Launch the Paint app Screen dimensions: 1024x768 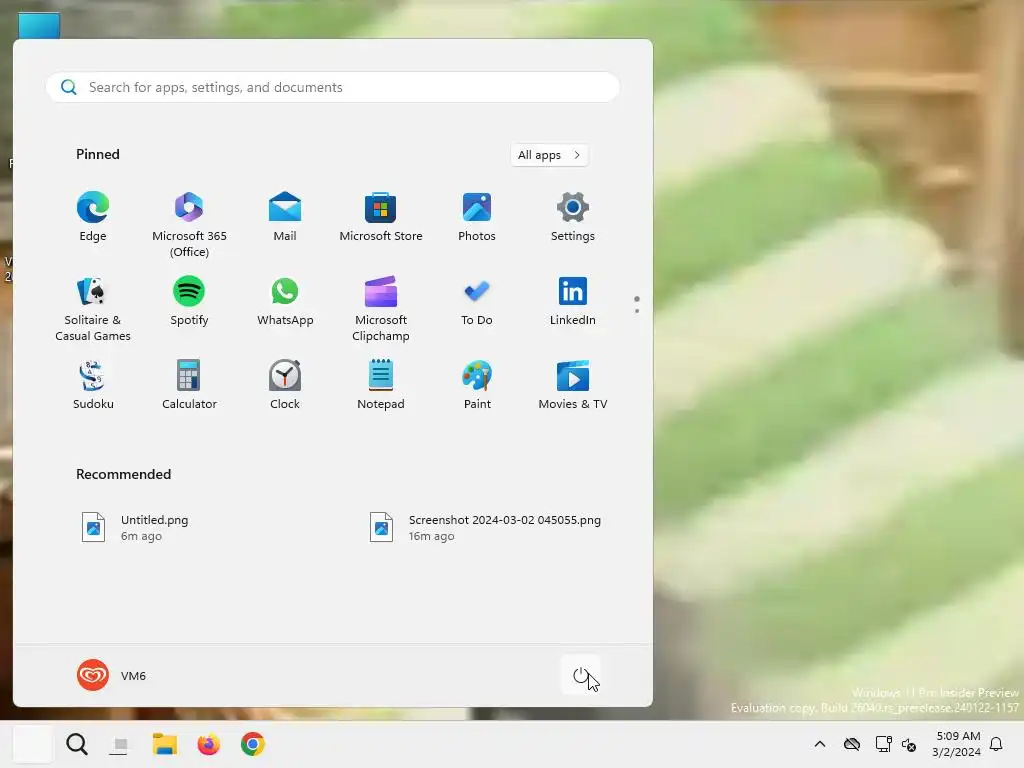coord(477,385)
